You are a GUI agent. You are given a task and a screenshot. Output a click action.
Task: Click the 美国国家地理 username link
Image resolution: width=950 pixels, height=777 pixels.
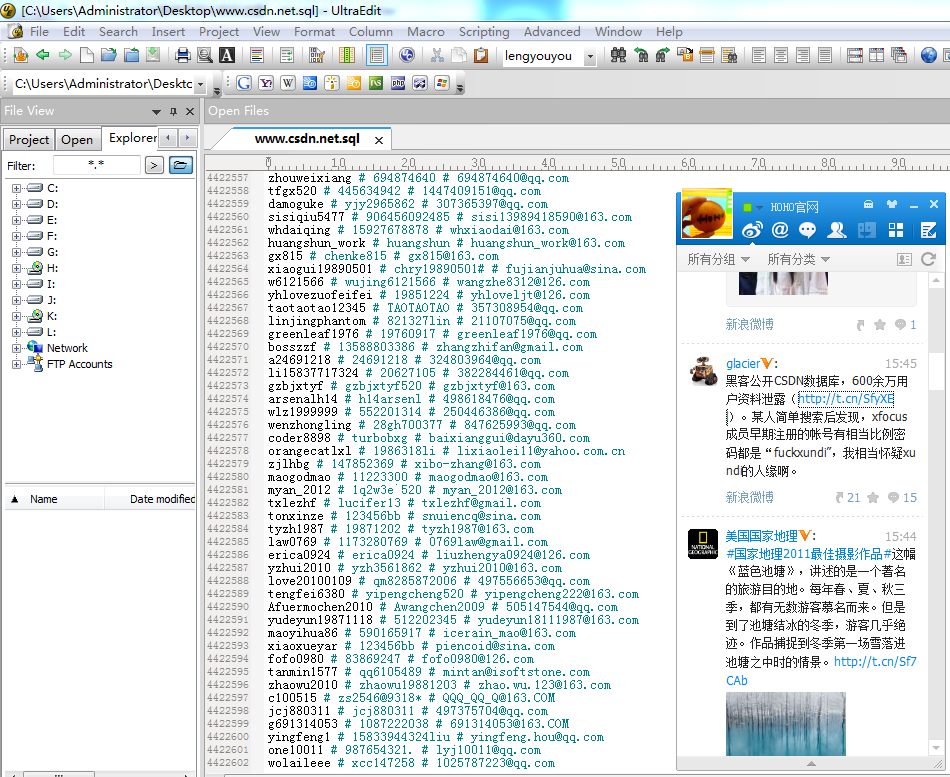762,536
